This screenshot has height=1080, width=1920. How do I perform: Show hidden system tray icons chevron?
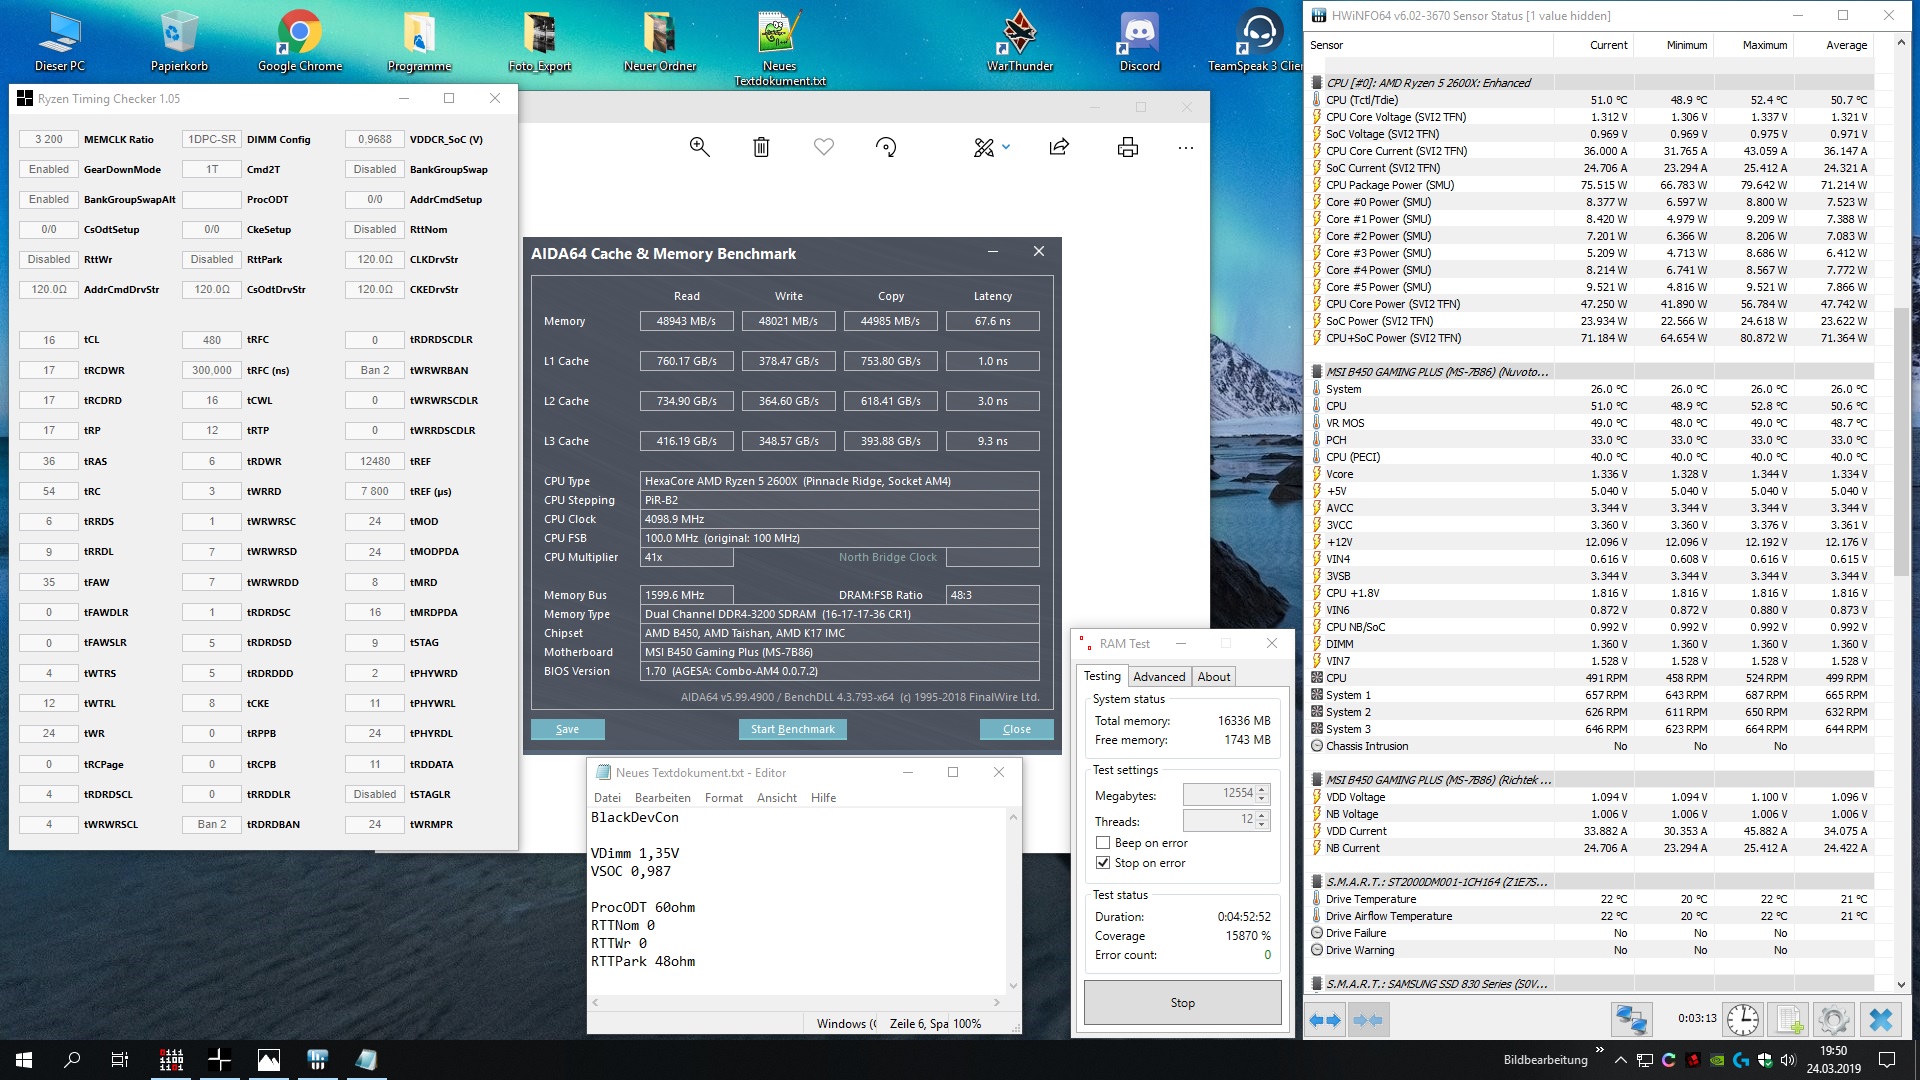[1620, 1060]
